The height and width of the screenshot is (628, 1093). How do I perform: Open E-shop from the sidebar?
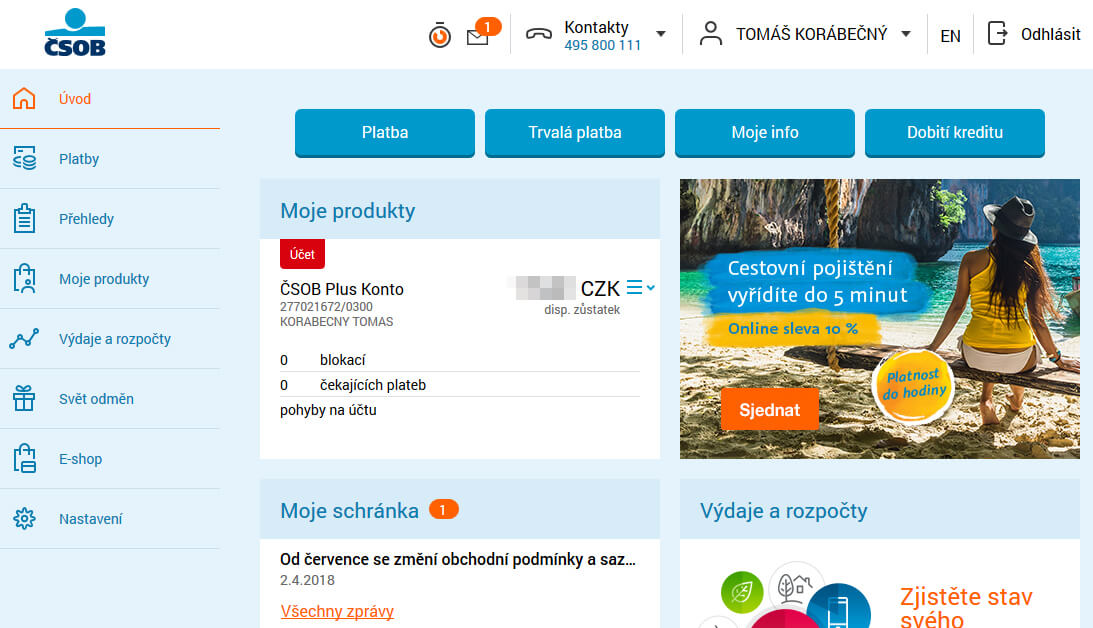(80, 459)
